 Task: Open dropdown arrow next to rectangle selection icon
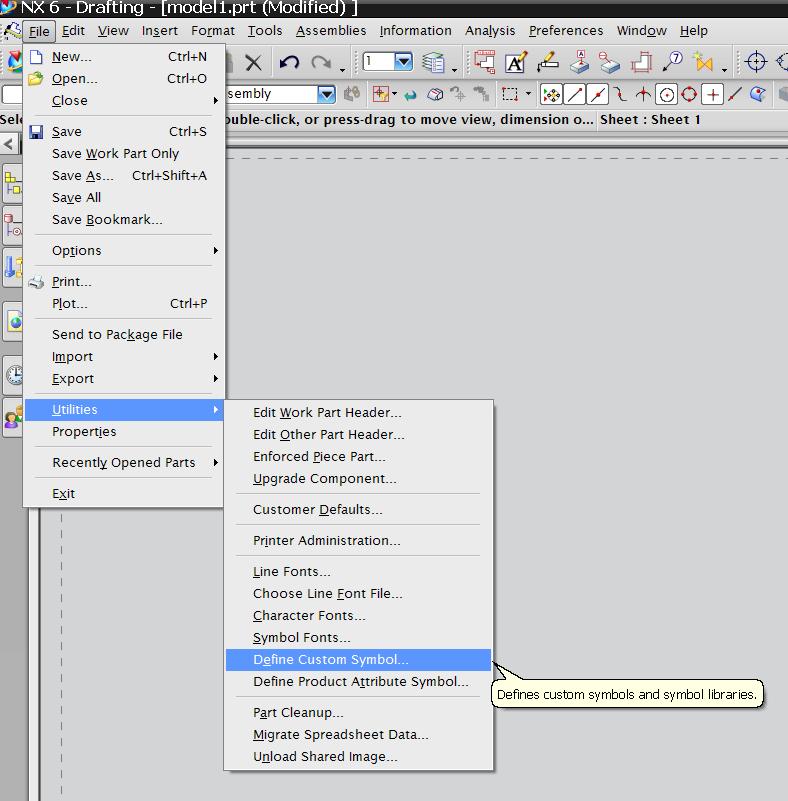click(x=528, y=93)
